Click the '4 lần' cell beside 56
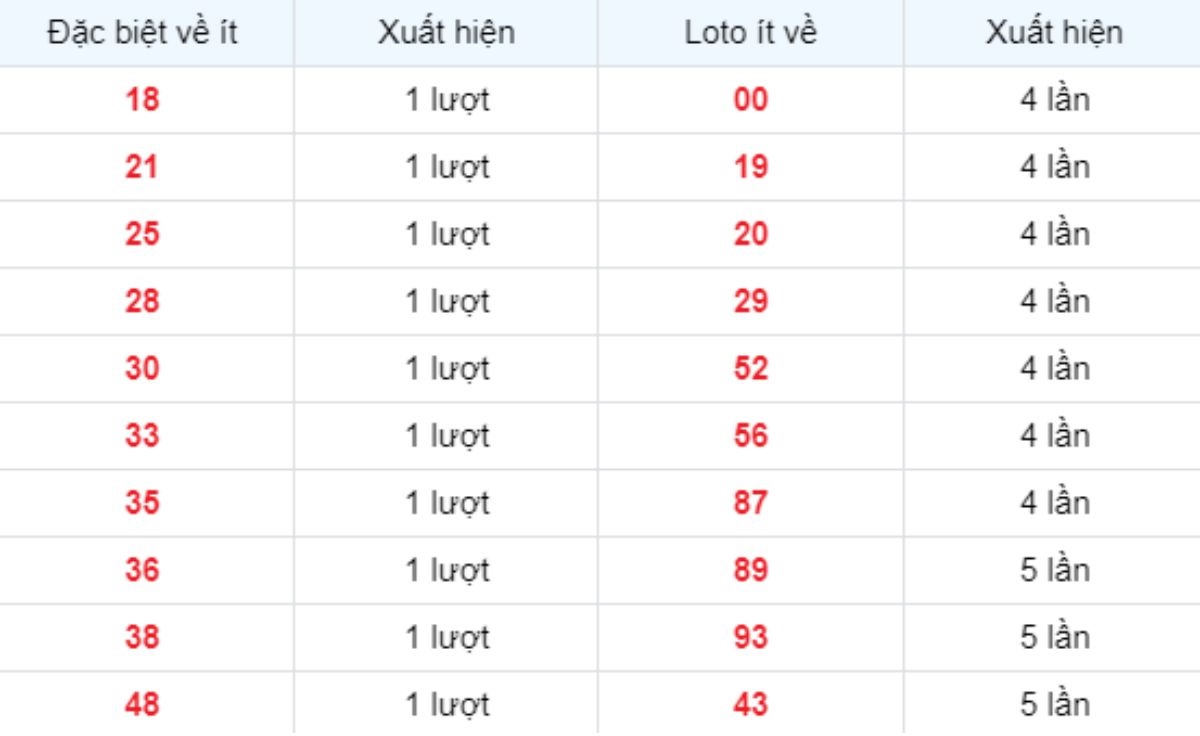The height and width of the screenshot is (736, 1200). click(1054, 436)
